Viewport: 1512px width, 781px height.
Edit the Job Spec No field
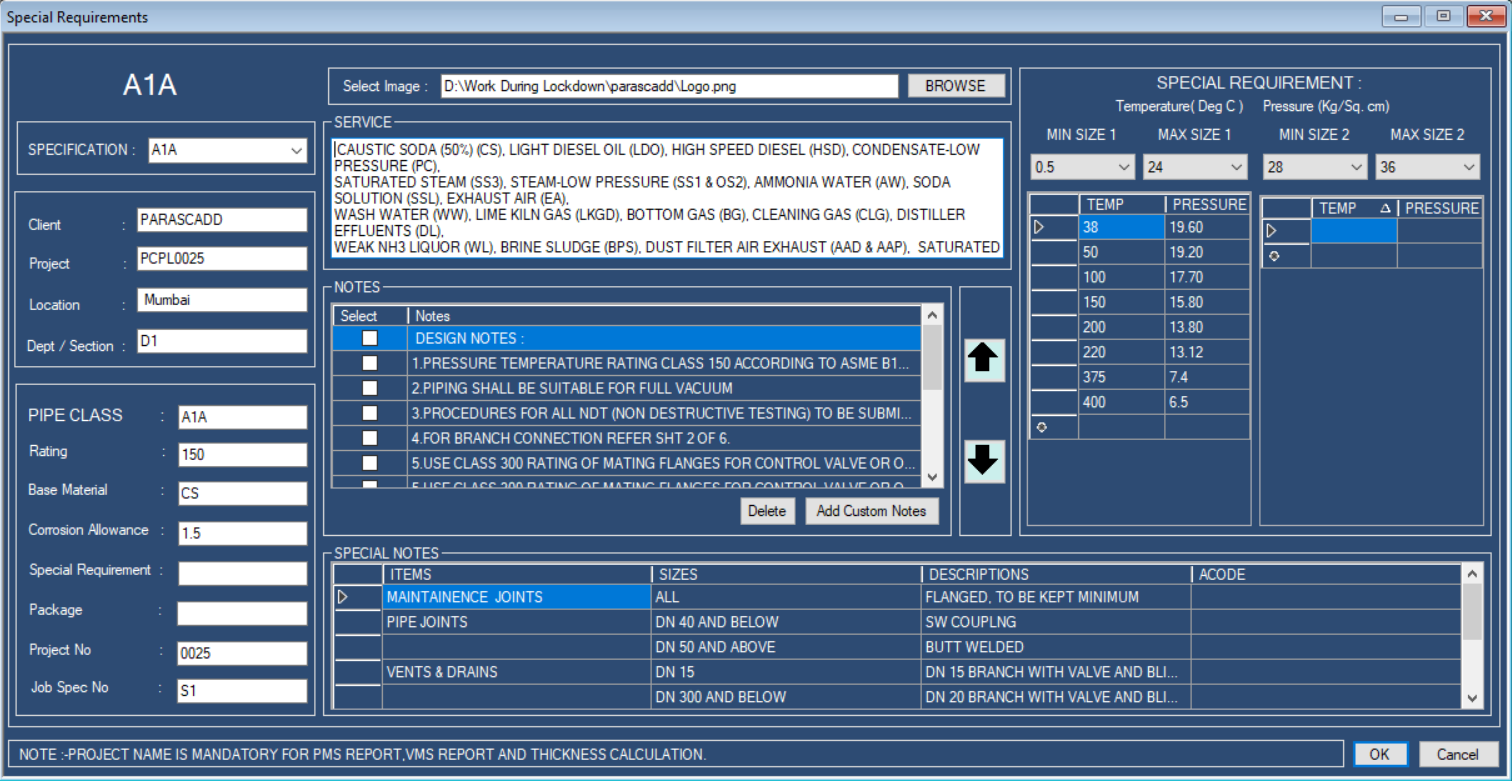(x=242, y=690)
